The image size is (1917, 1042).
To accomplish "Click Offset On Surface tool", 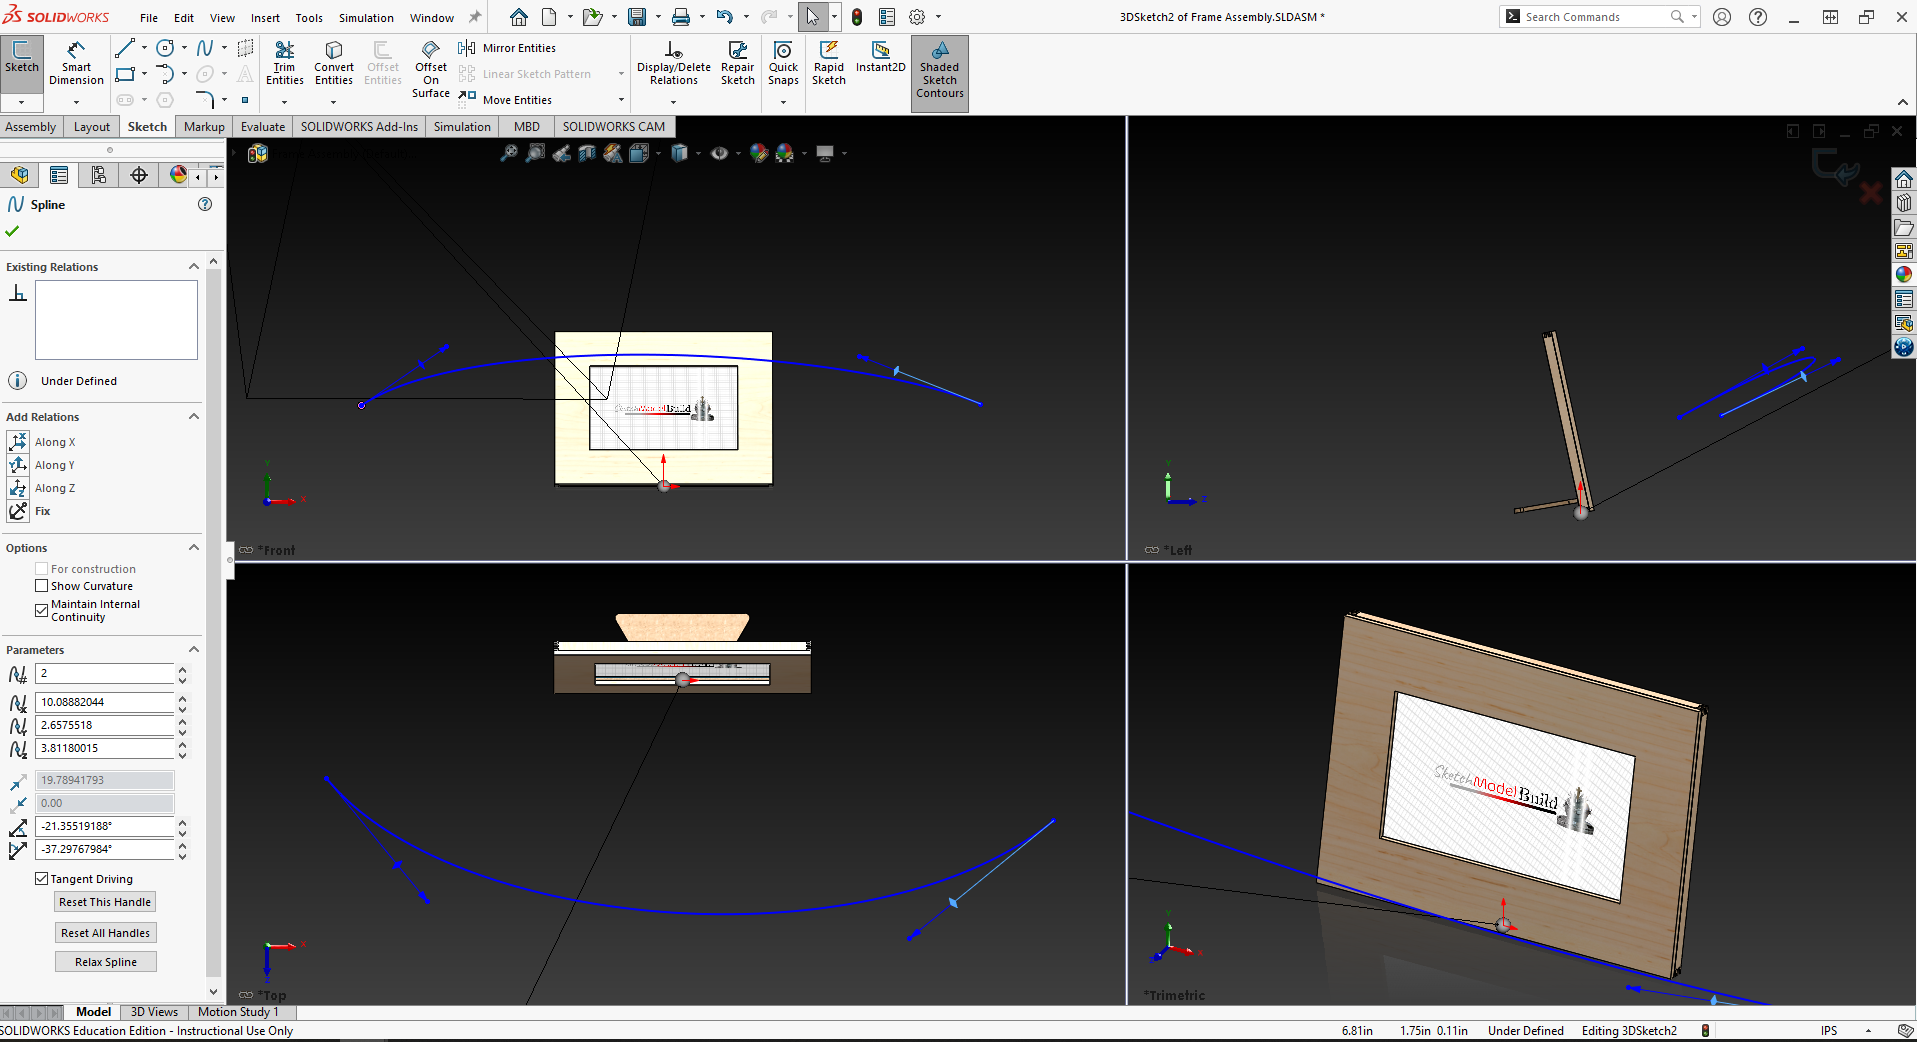I will point(431,70).
